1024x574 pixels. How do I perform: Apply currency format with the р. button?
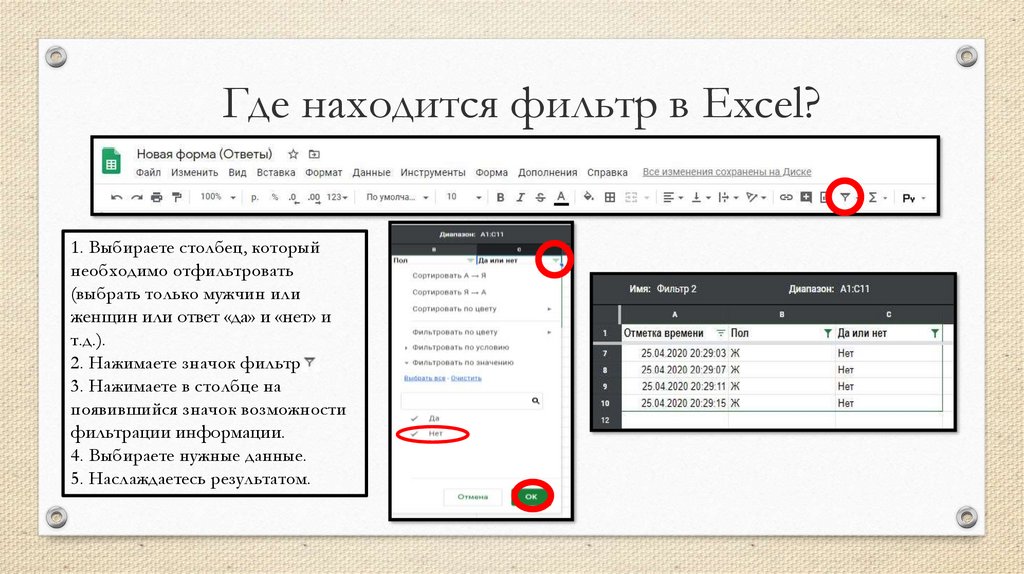255,197
